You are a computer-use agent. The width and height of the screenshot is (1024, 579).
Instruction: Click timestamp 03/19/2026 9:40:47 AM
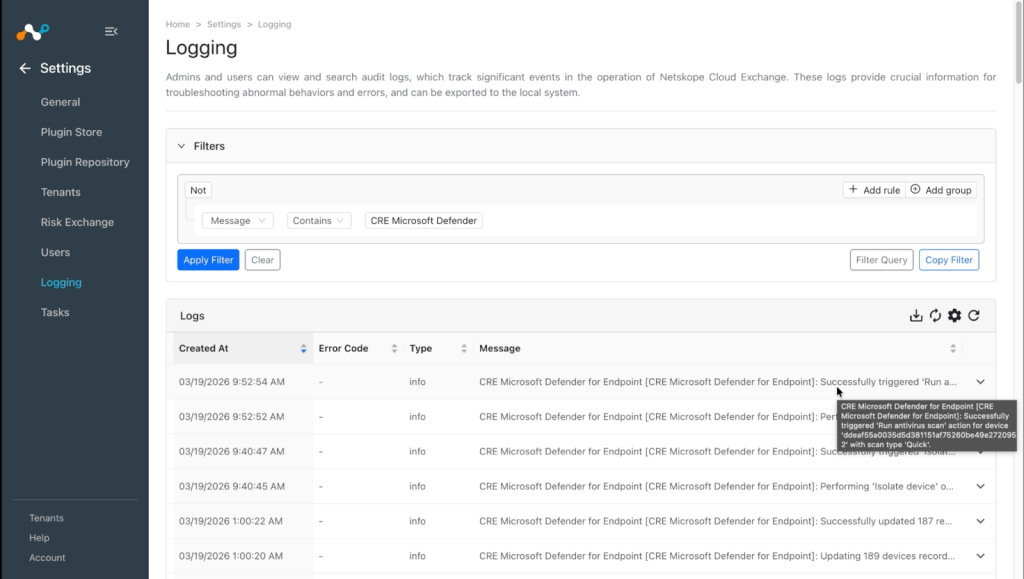(231, 451)
